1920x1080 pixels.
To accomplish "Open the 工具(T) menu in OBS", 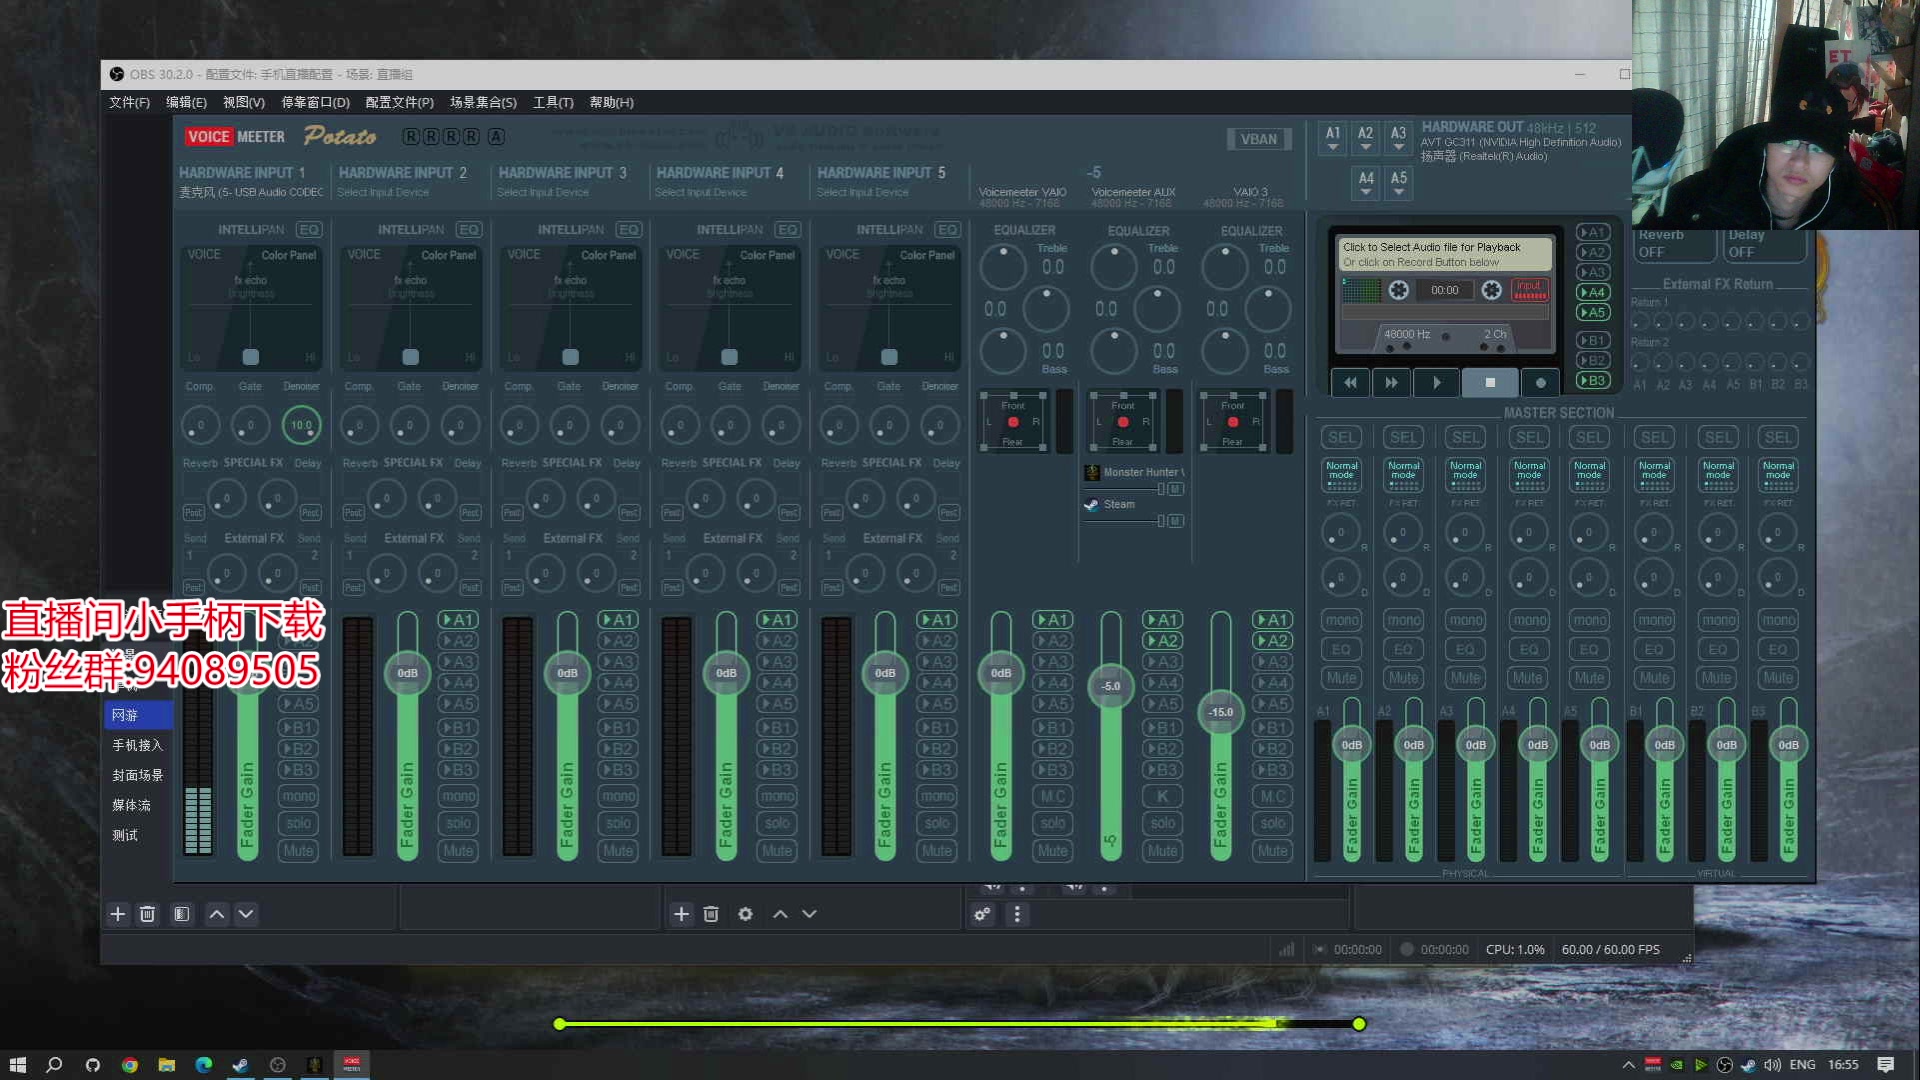I will click(553, 102).
